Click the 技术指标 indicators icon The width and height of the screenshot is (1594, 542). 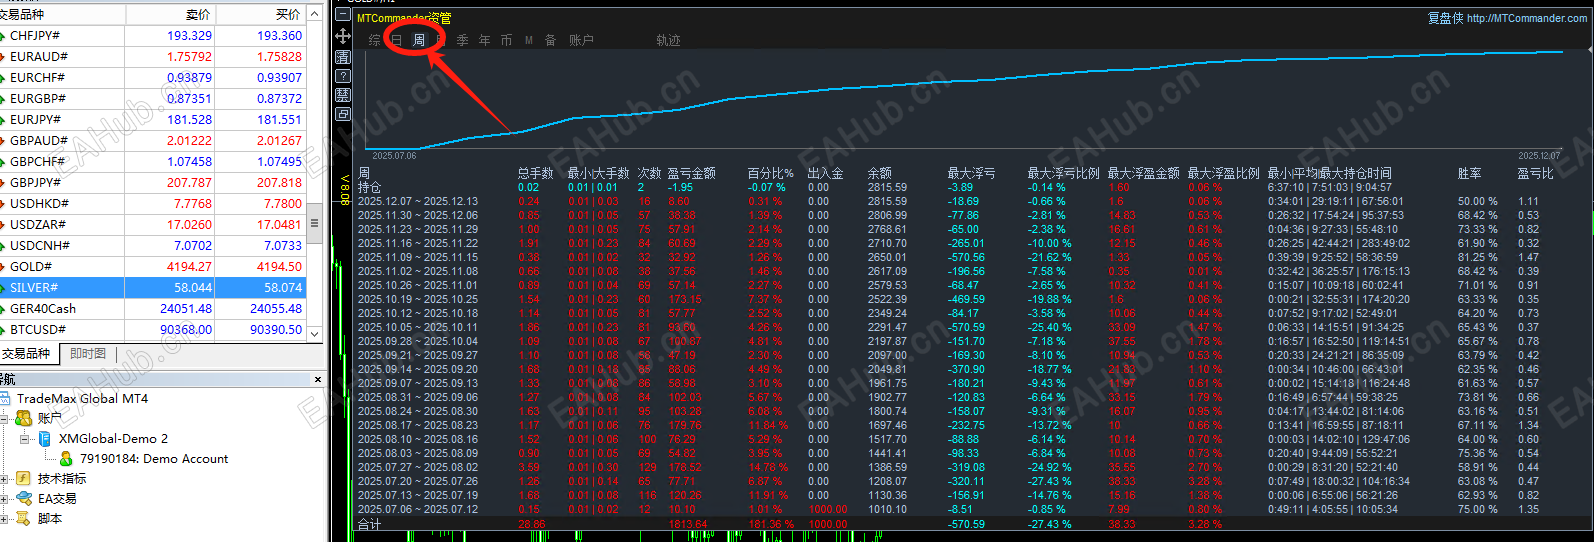[24, 478]
